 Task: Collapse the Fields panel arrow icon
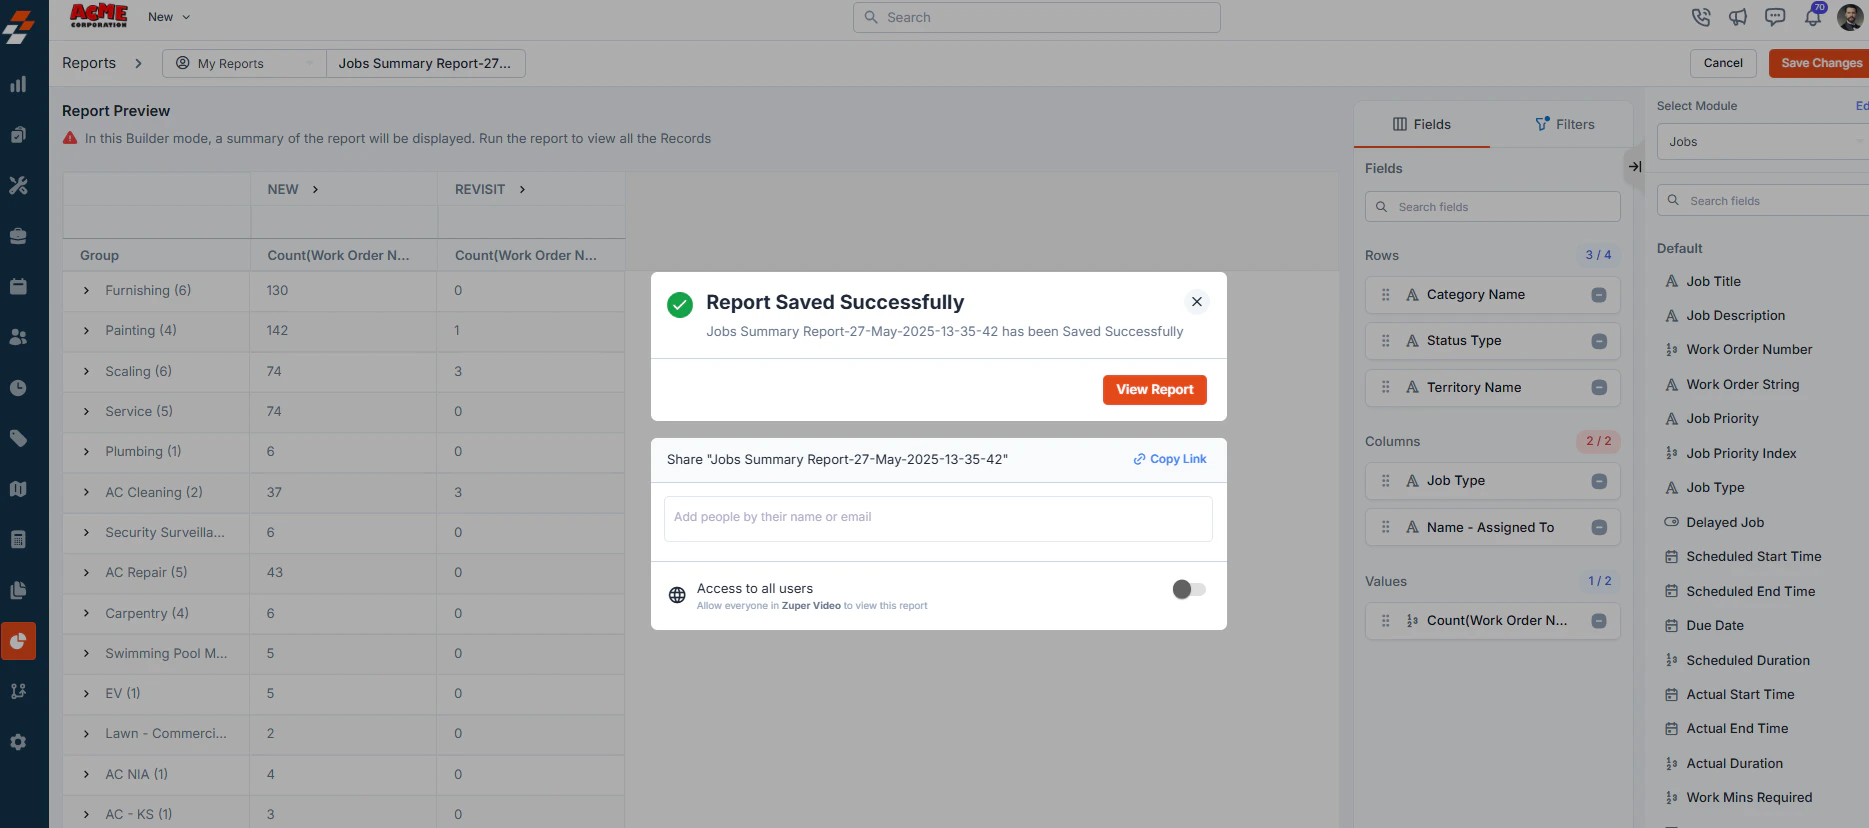point(1635,167)
